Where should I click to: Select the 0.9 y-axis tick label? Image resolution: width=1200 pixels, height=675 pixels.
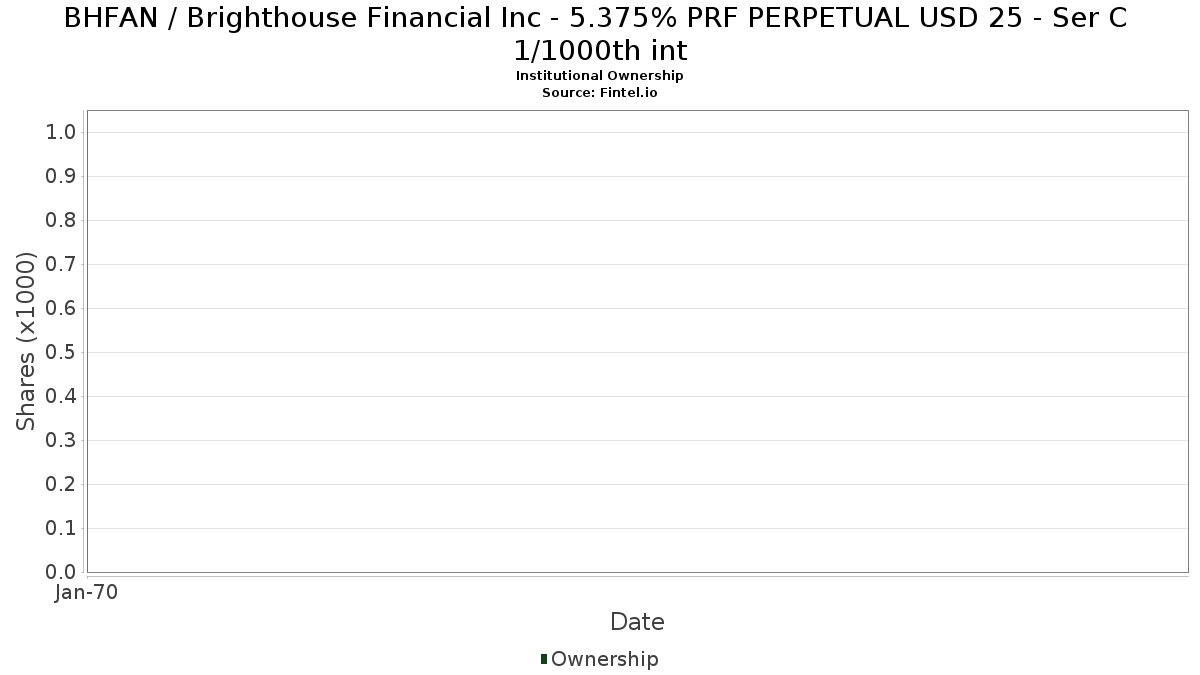pos(62,177)
